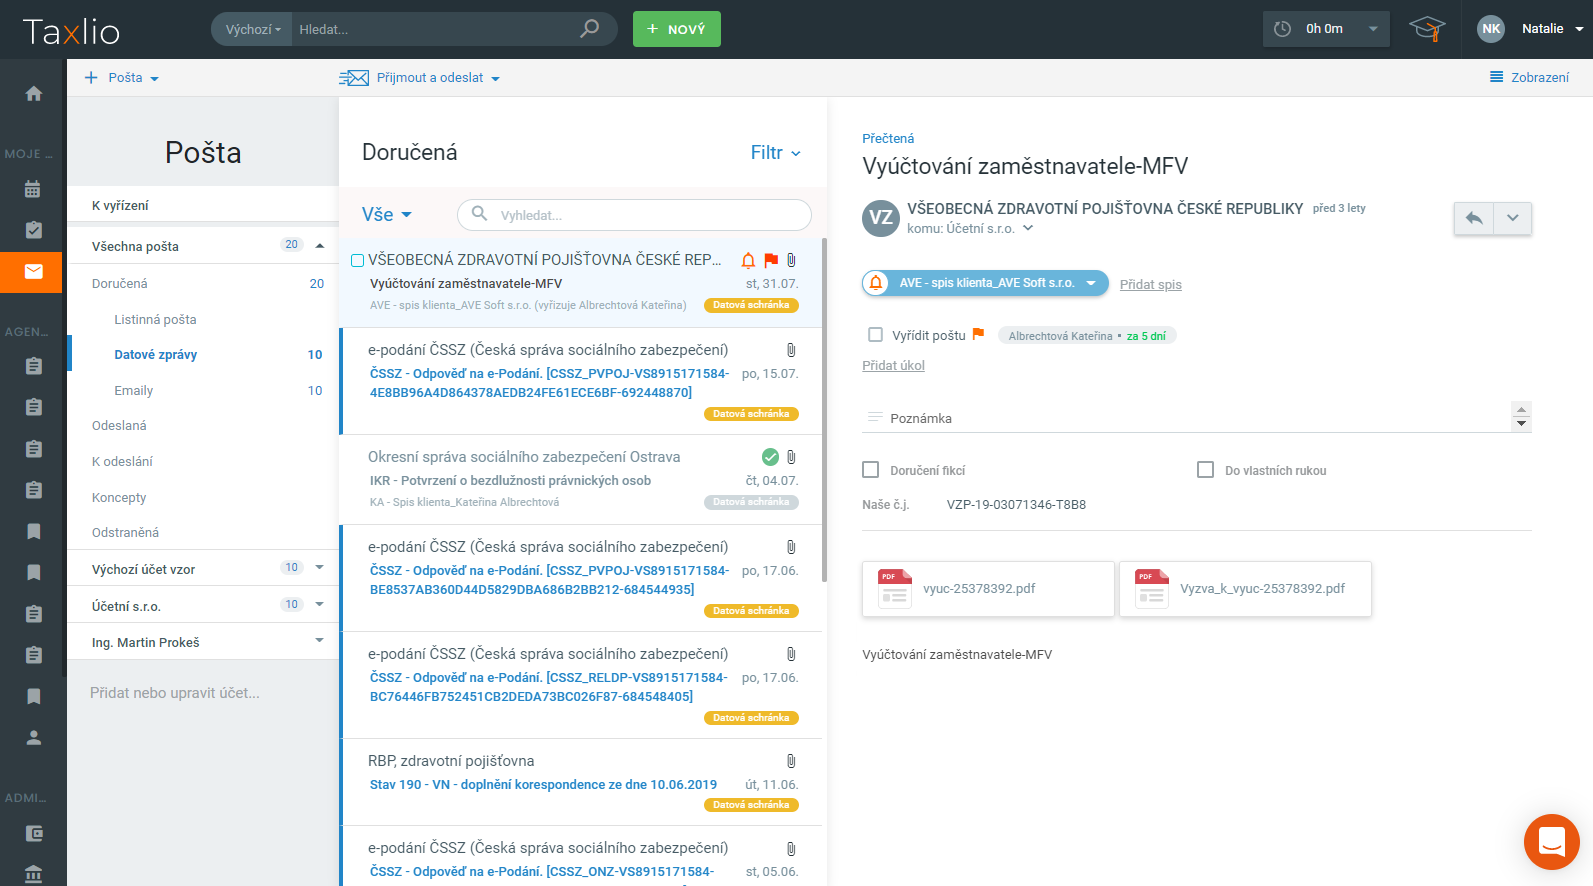Viewport: 1593px width, 886px height.
Task: Enable the Doručení fikcí checkbox
Action: click(871, 470)
